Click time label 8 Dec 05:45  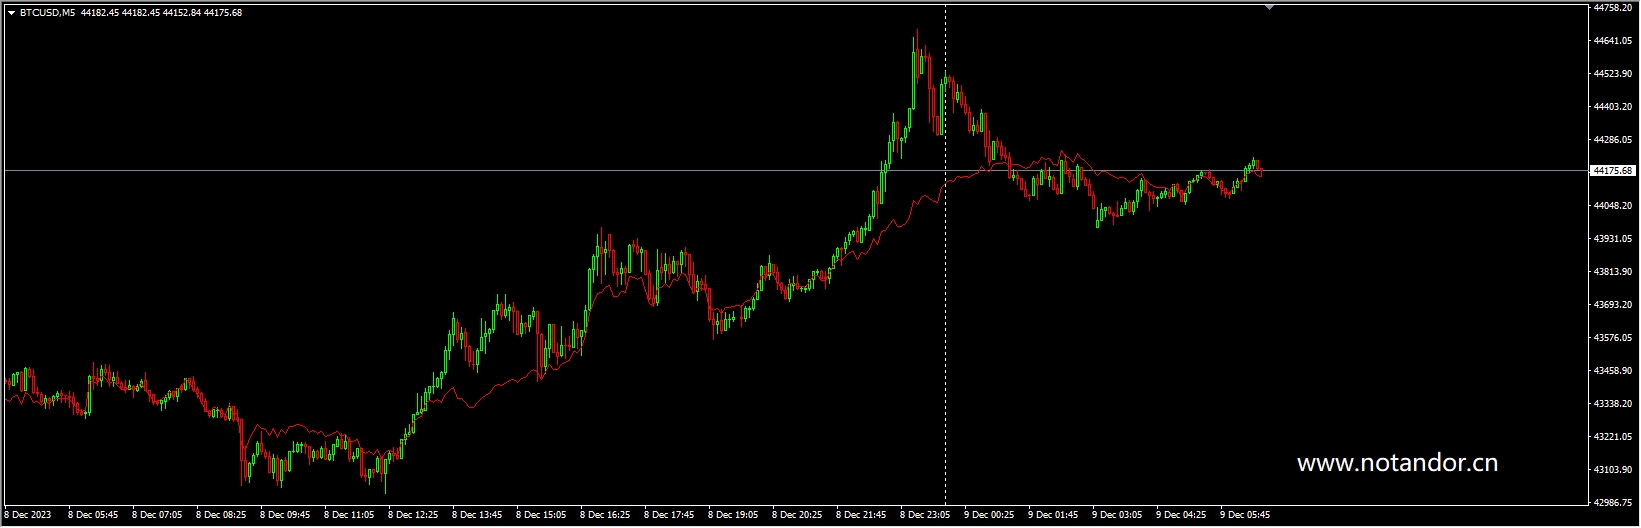point(93,516)
